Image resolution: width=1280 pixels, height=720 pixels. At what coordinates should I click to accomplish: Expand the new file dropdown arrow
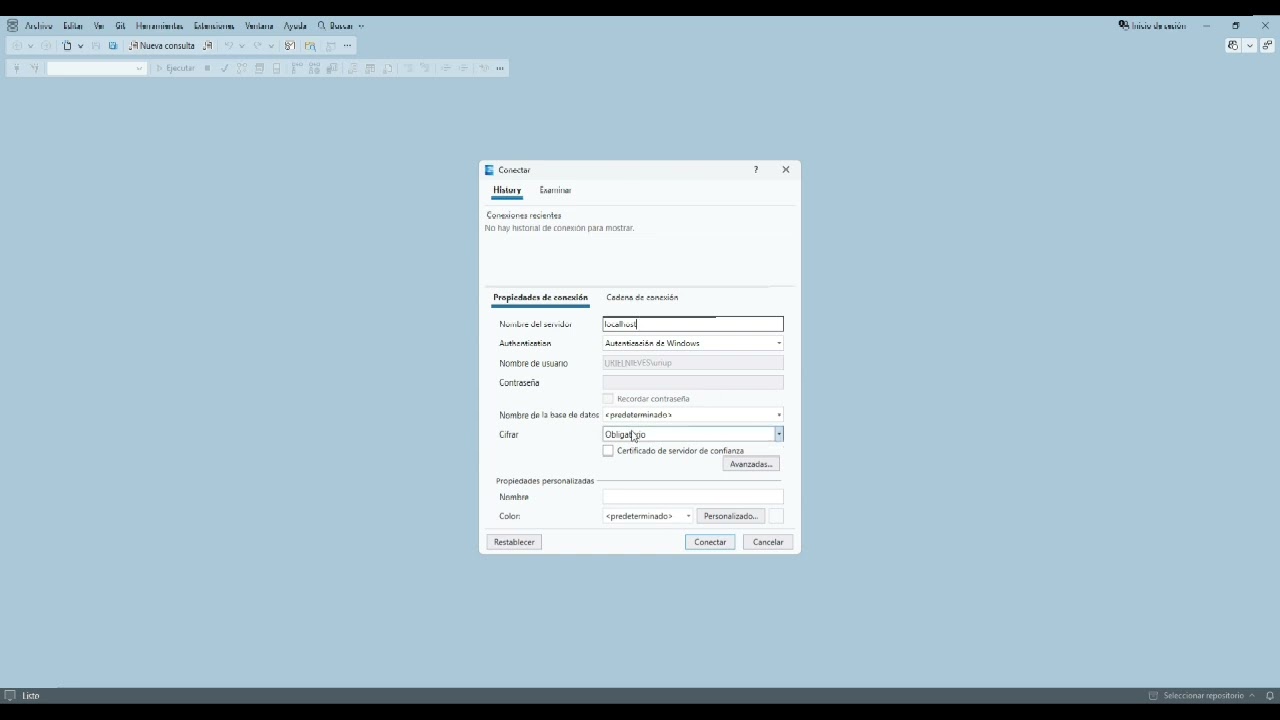pyautogui.click(x=80, y=46)
